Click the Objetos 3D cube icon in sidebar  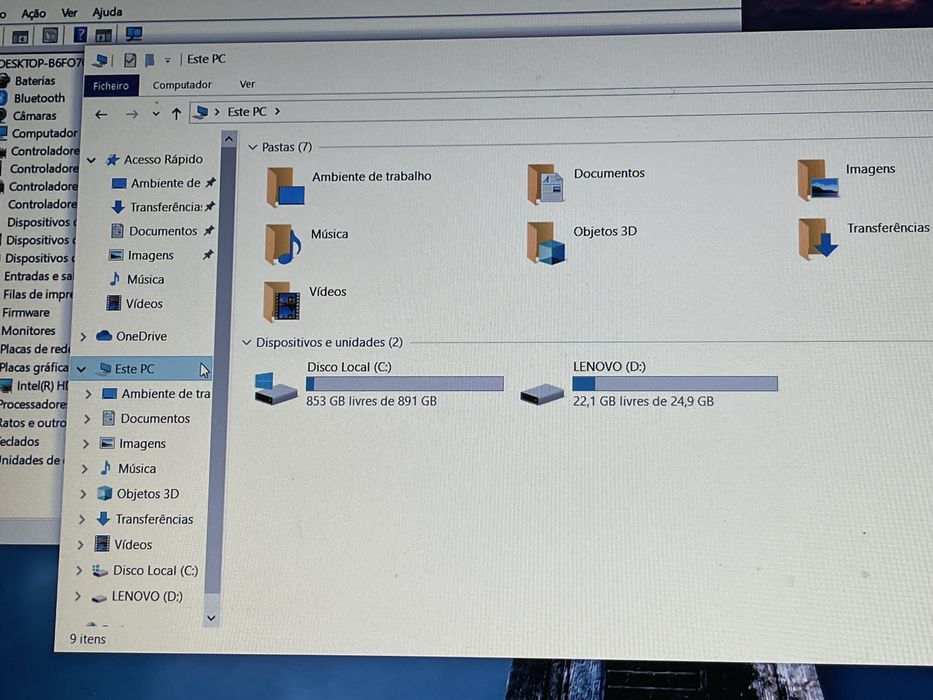pyautogui.click(x=105, y=493)
